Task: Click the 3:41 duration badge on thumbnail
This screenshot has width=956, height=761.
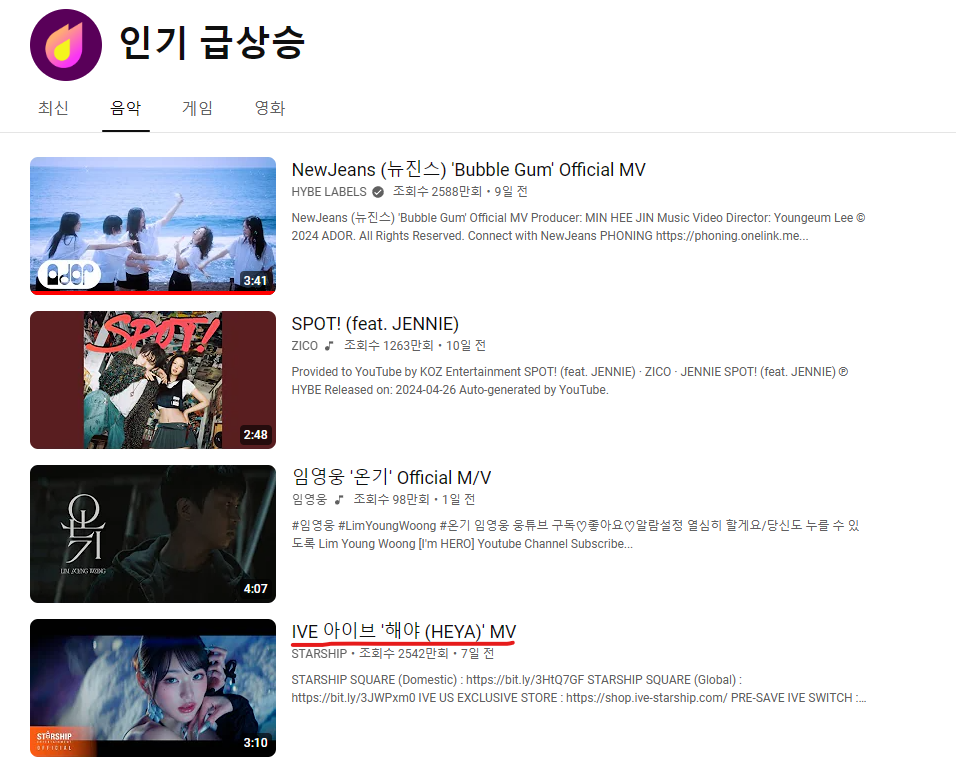Action: pos(255,280)
